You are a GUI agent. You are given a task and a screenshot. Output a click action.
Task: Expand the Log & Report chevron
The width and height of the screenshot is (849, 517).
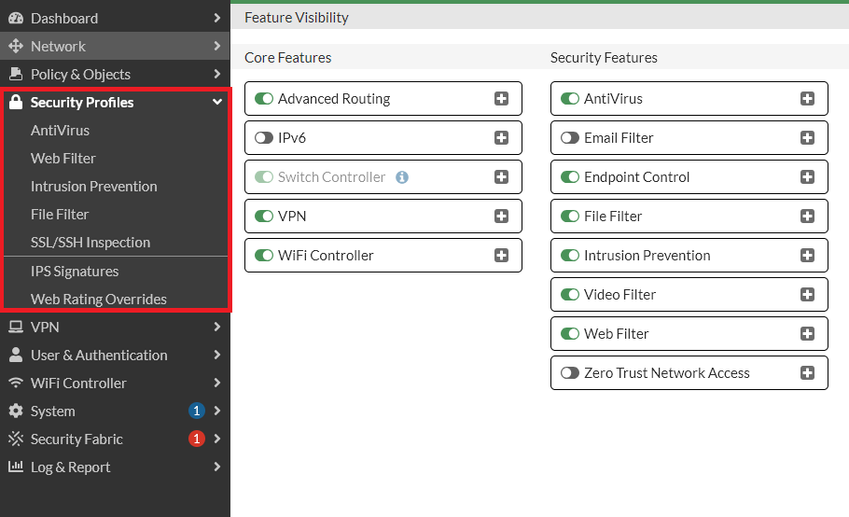pyautogui.click(x=217, y=467)
